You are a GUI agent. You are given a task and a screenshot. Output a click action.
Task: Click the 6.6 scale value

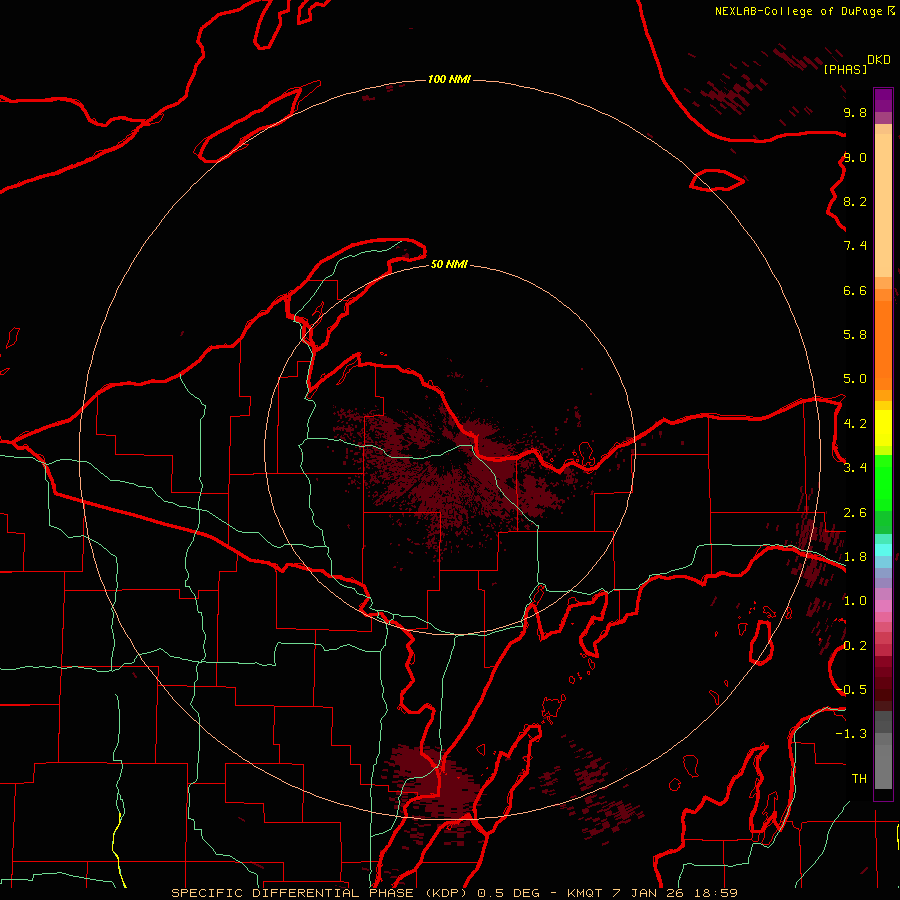pos(855,290)
